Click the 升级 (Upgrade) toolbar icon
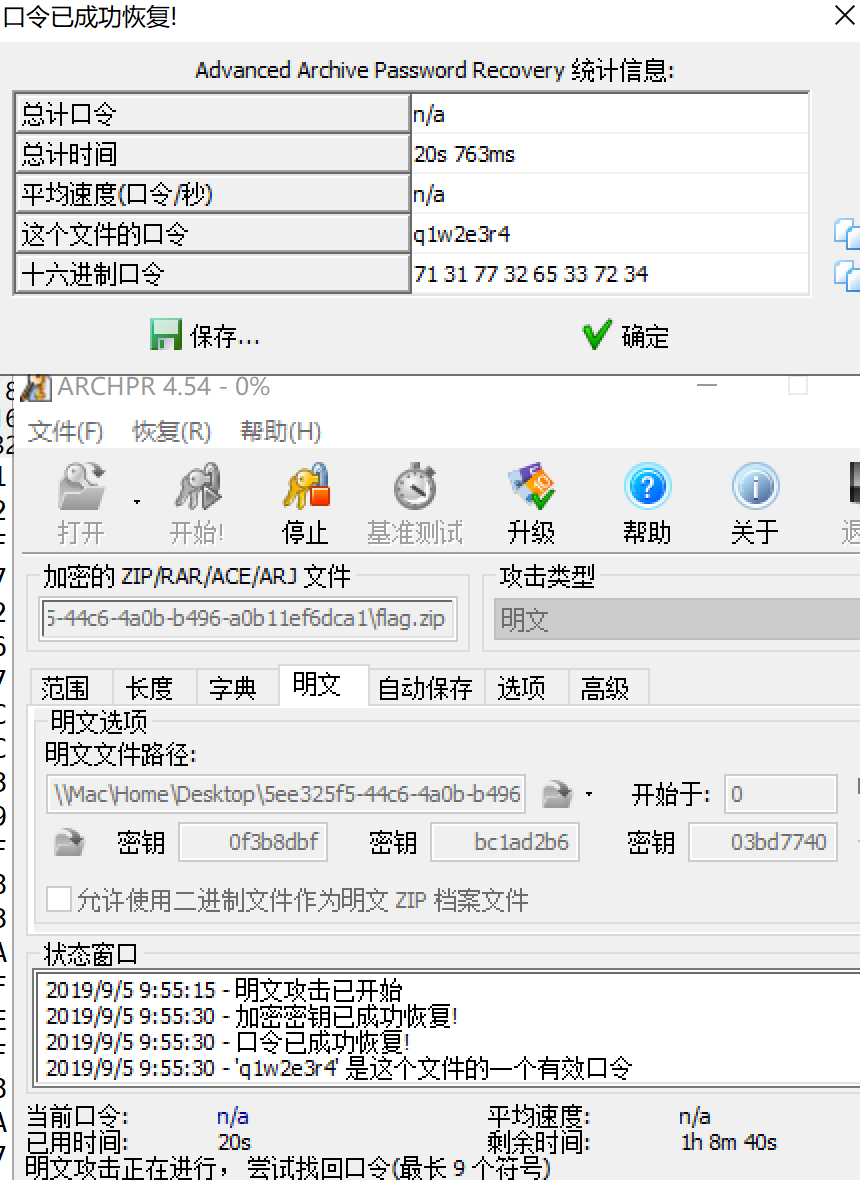Viewport: 860px width, 1180px height. (531, 487)
